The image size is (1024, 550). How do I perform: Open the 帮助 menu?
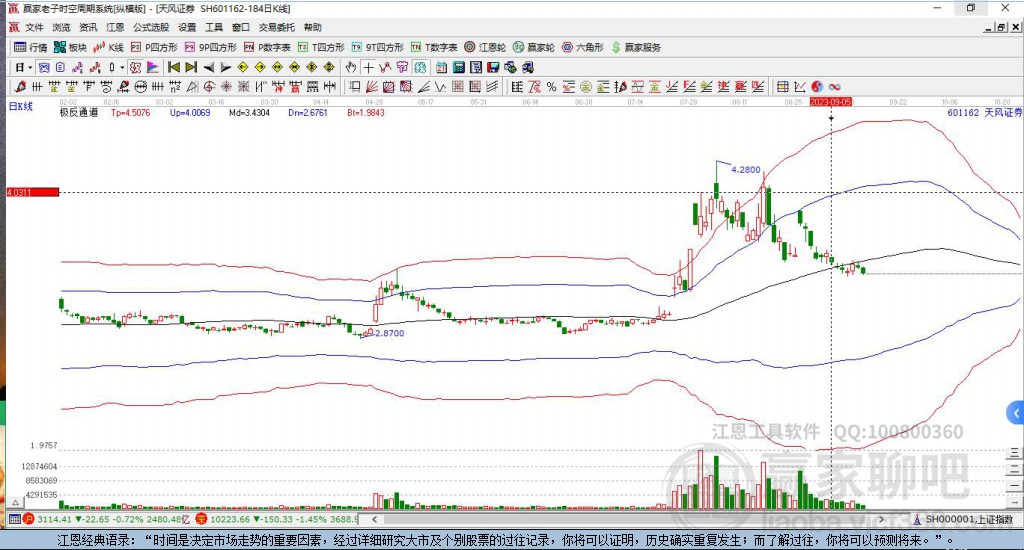point(313,27)
